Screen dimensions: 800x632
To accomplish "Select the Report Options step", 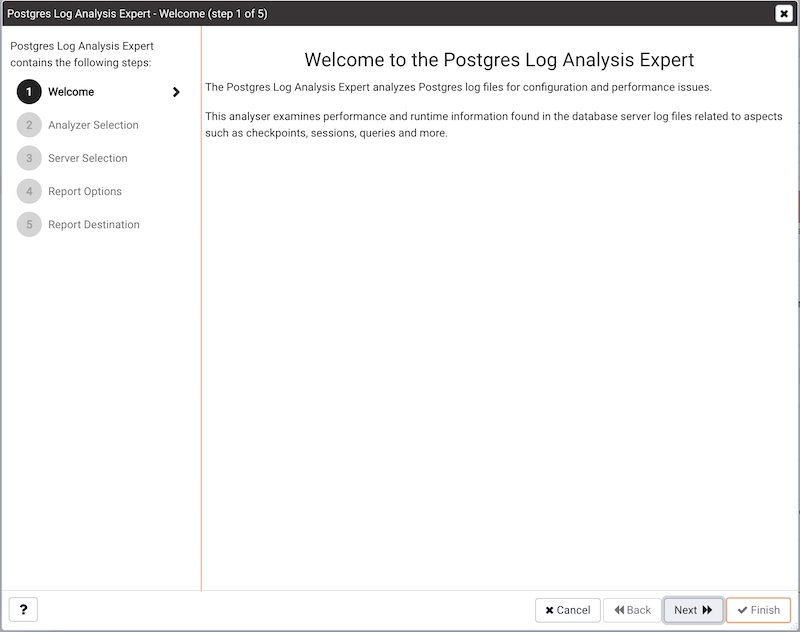I will [85, 191].
